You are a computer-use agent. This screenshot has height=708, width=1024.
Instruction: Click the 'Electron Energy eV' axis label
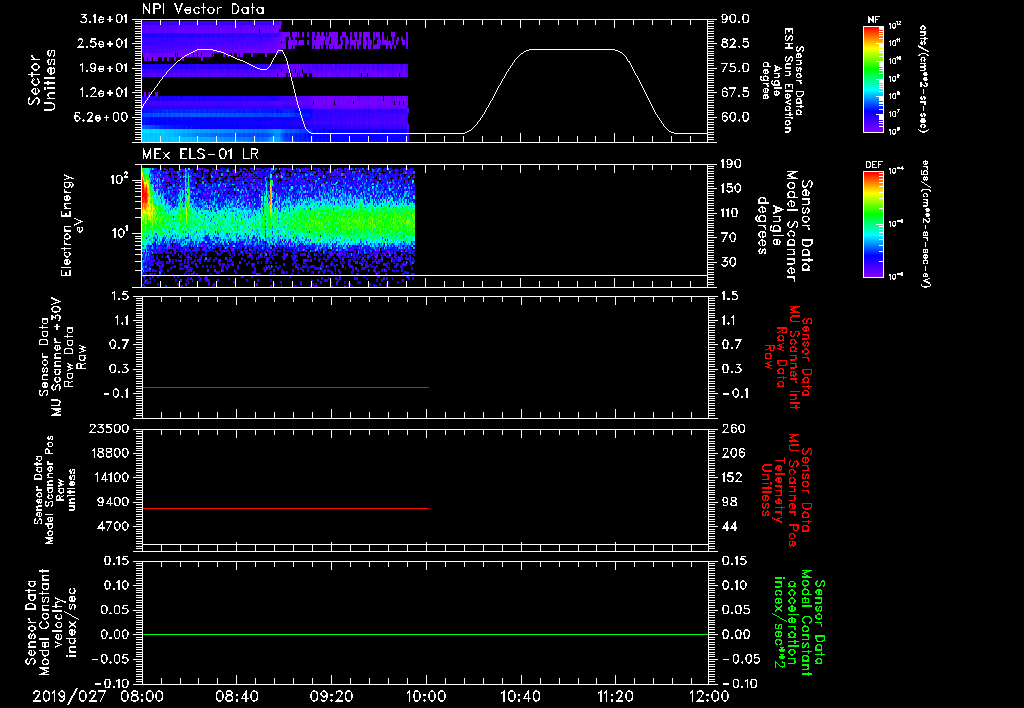[72, 225]
